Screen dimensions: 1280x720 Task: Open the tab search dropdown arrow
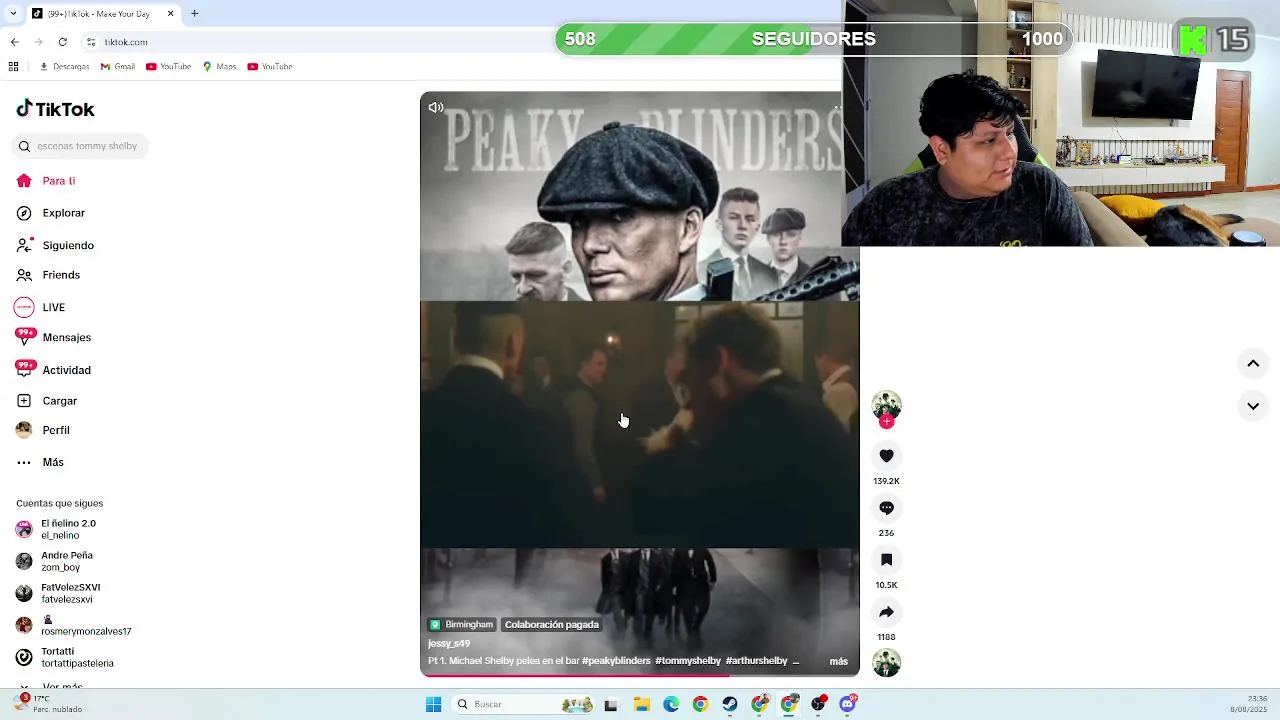click(12, 14)
